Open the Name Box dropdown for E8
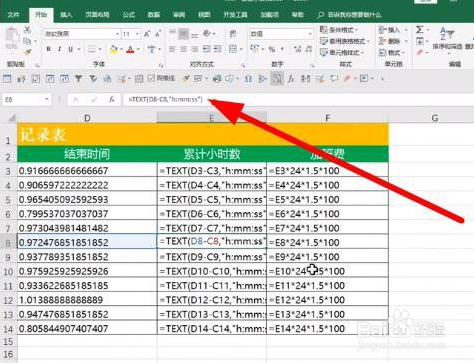Screen dimensions: 474x363 point(47,99)
